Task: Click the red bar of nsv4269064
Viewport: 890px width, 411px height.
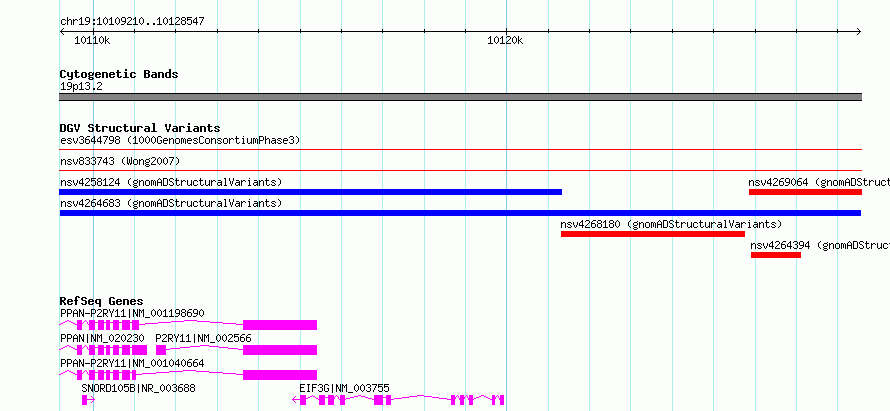Action: coord(805,192)
